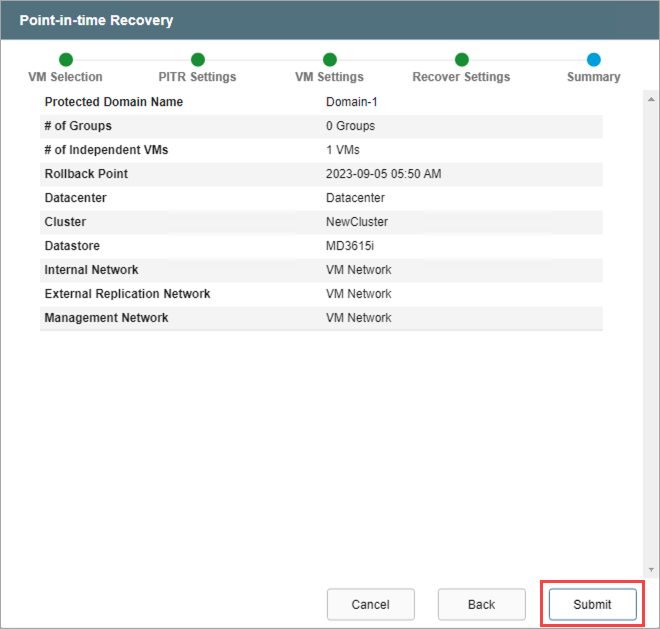
Task: Click the Rollback Point date value
Action: (383, 174)
